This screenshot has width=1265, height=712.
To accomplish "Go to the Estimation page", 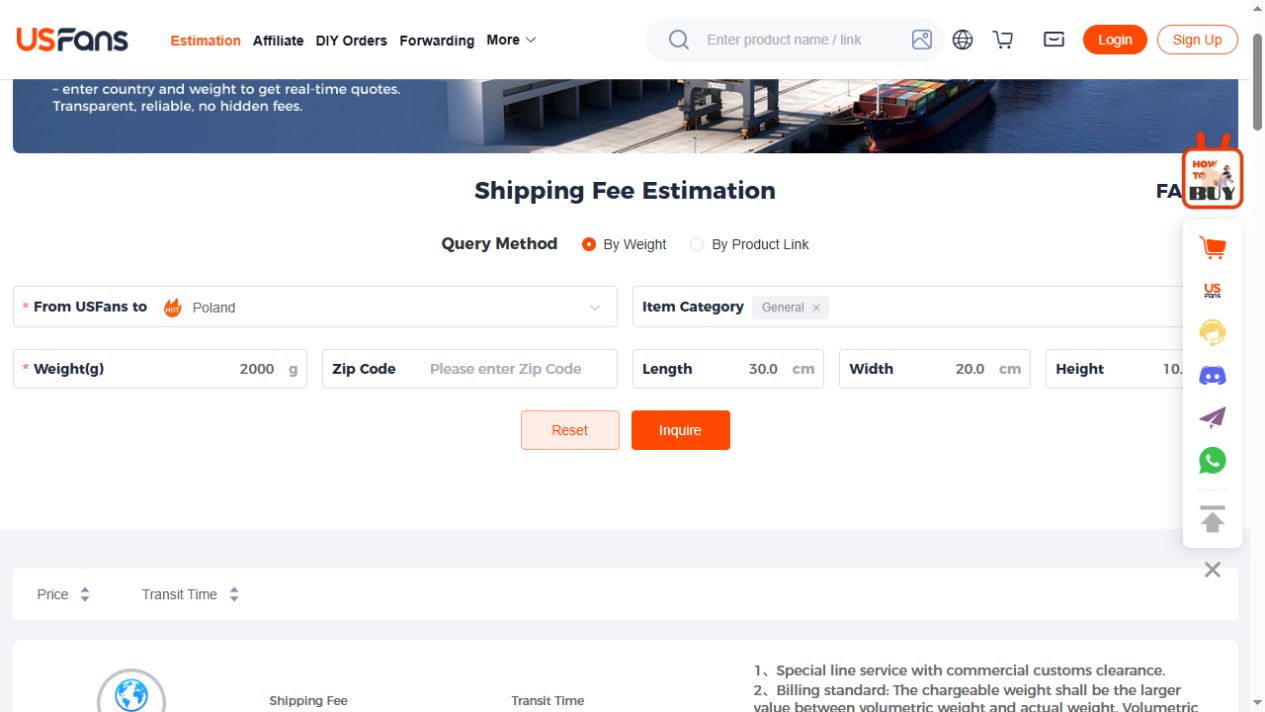I will point(205,40).
